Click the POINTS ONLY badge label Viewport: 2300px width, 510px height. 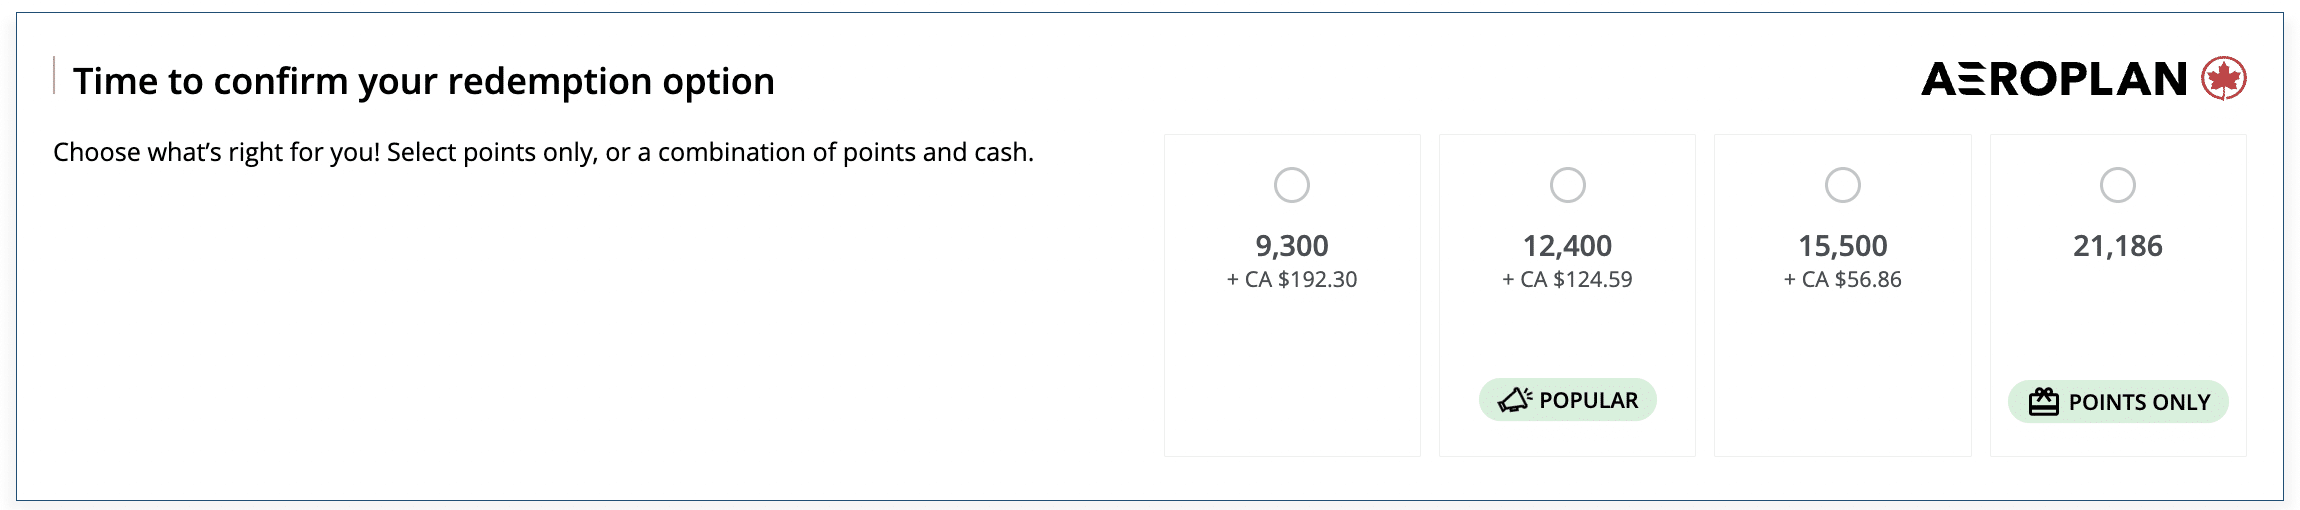pos(2139,402)
